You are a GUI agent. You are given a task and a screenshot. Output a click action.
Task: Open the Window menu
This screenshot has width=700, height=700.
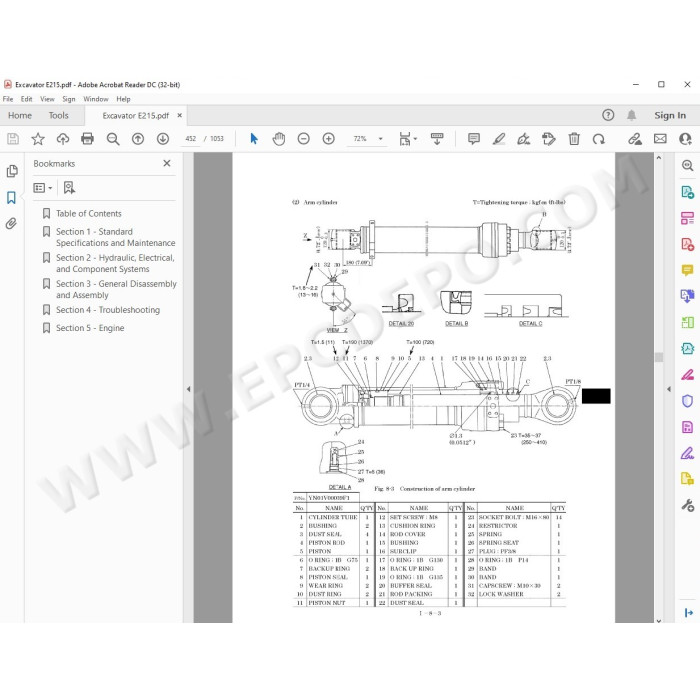pyautogui.click(x=96, y=99)
